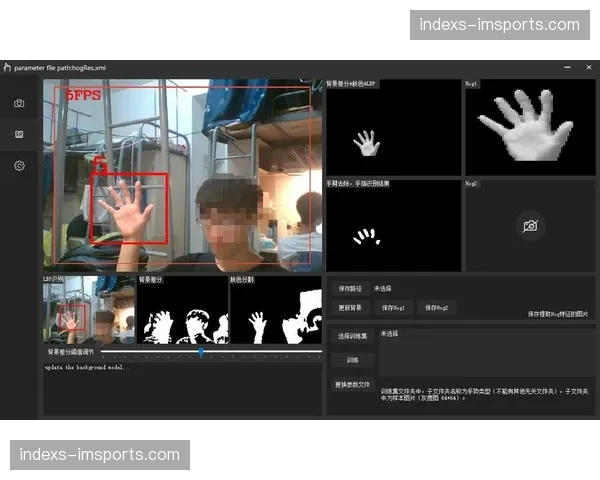Click the 保存Neg1 button
The width and height of the screenshot is (600, 480).
[x=393, y=307]
